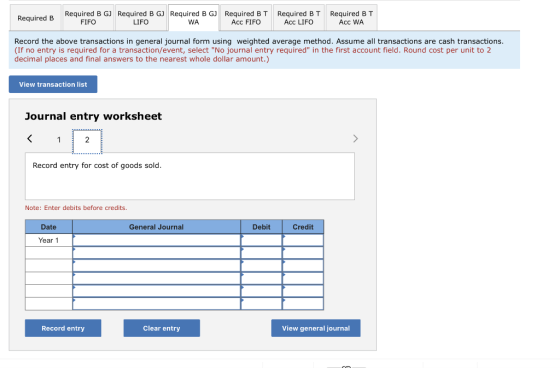The width and height of the screenshot is (560, 368).
Task: Switch to the Required B tab
Action: point(36,18)
